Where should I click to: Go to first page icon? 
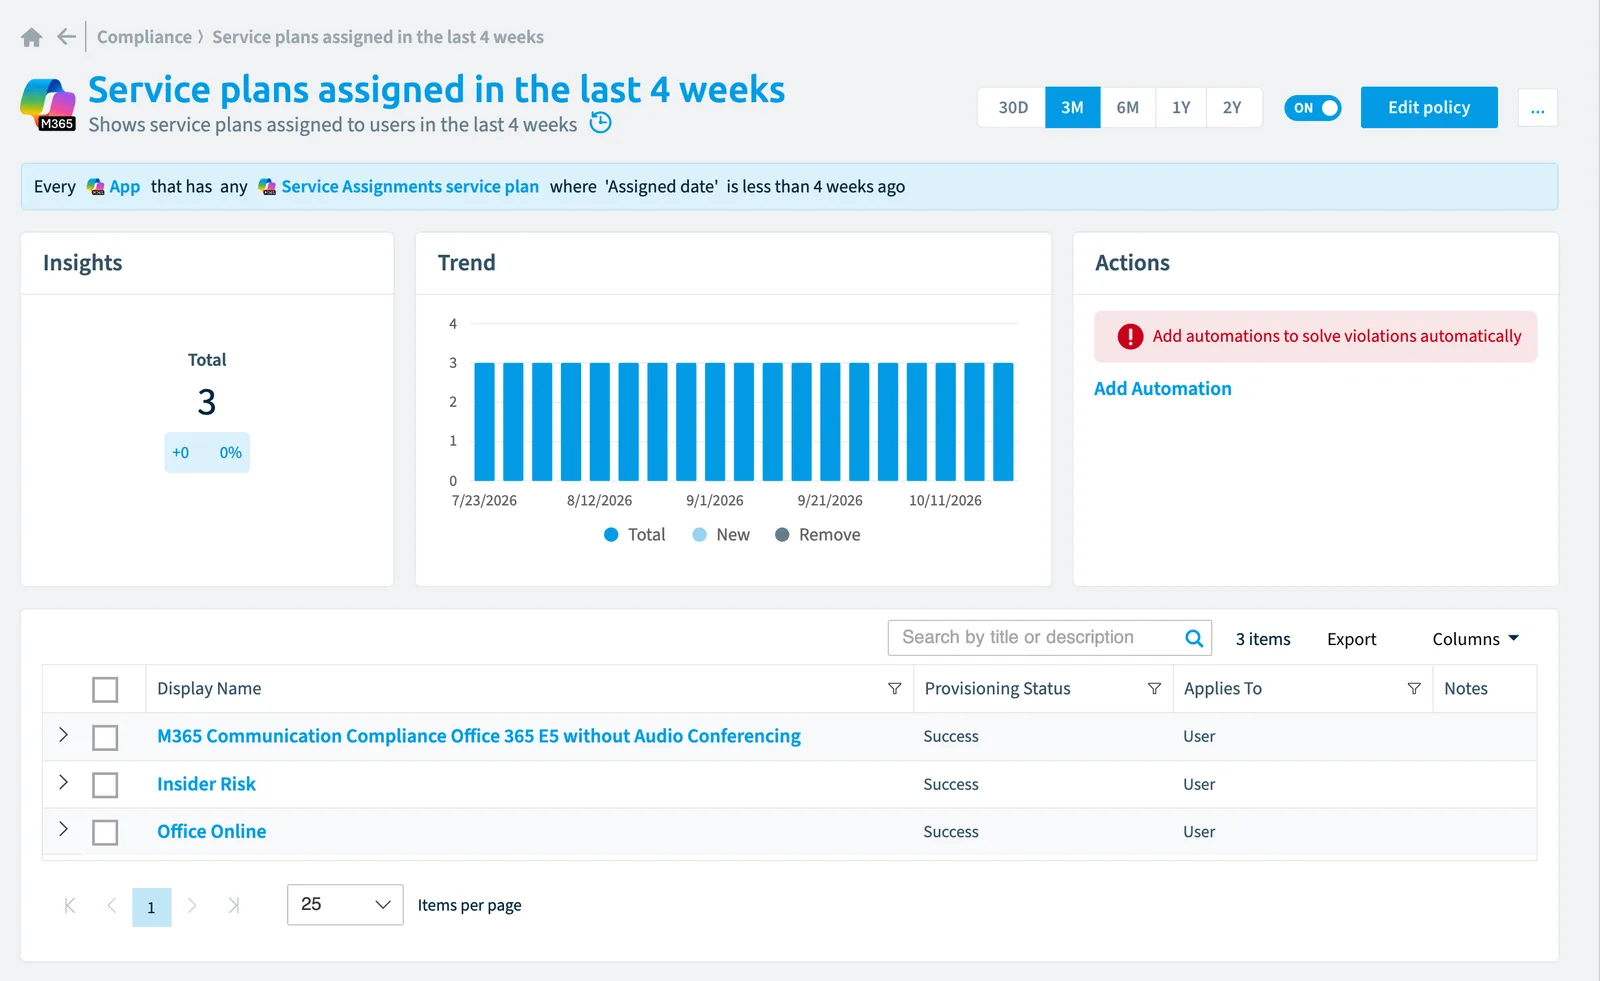pyautogui.click(x=70, y=906)
